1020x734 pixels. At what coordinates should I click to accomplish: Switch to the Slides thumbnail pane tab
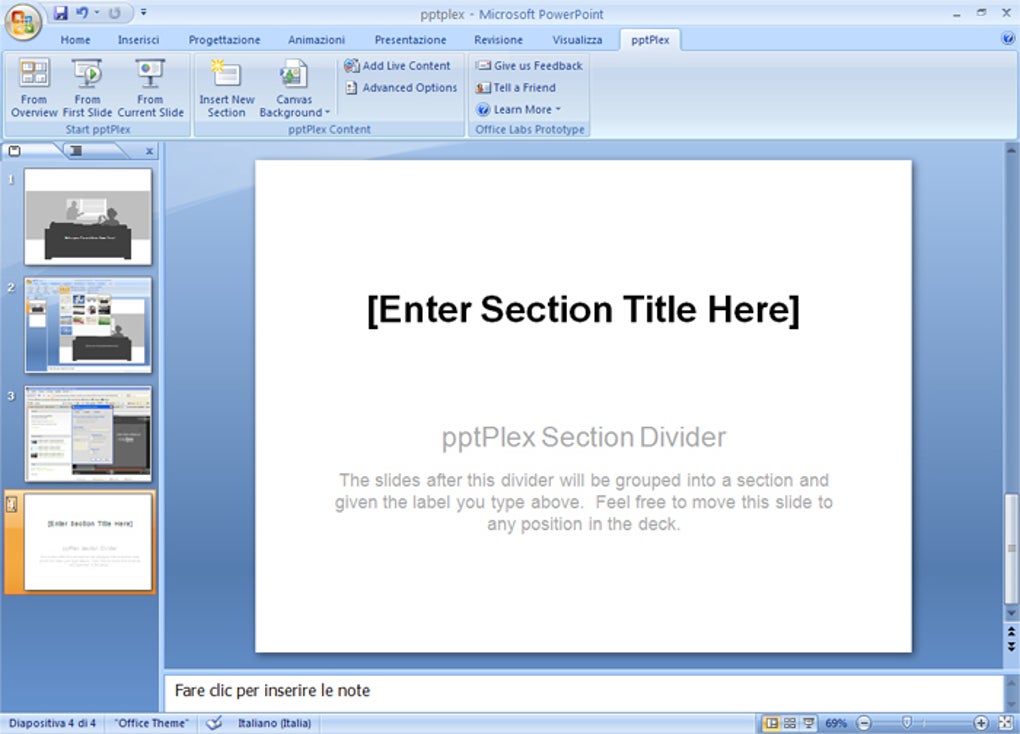point(14,151)
